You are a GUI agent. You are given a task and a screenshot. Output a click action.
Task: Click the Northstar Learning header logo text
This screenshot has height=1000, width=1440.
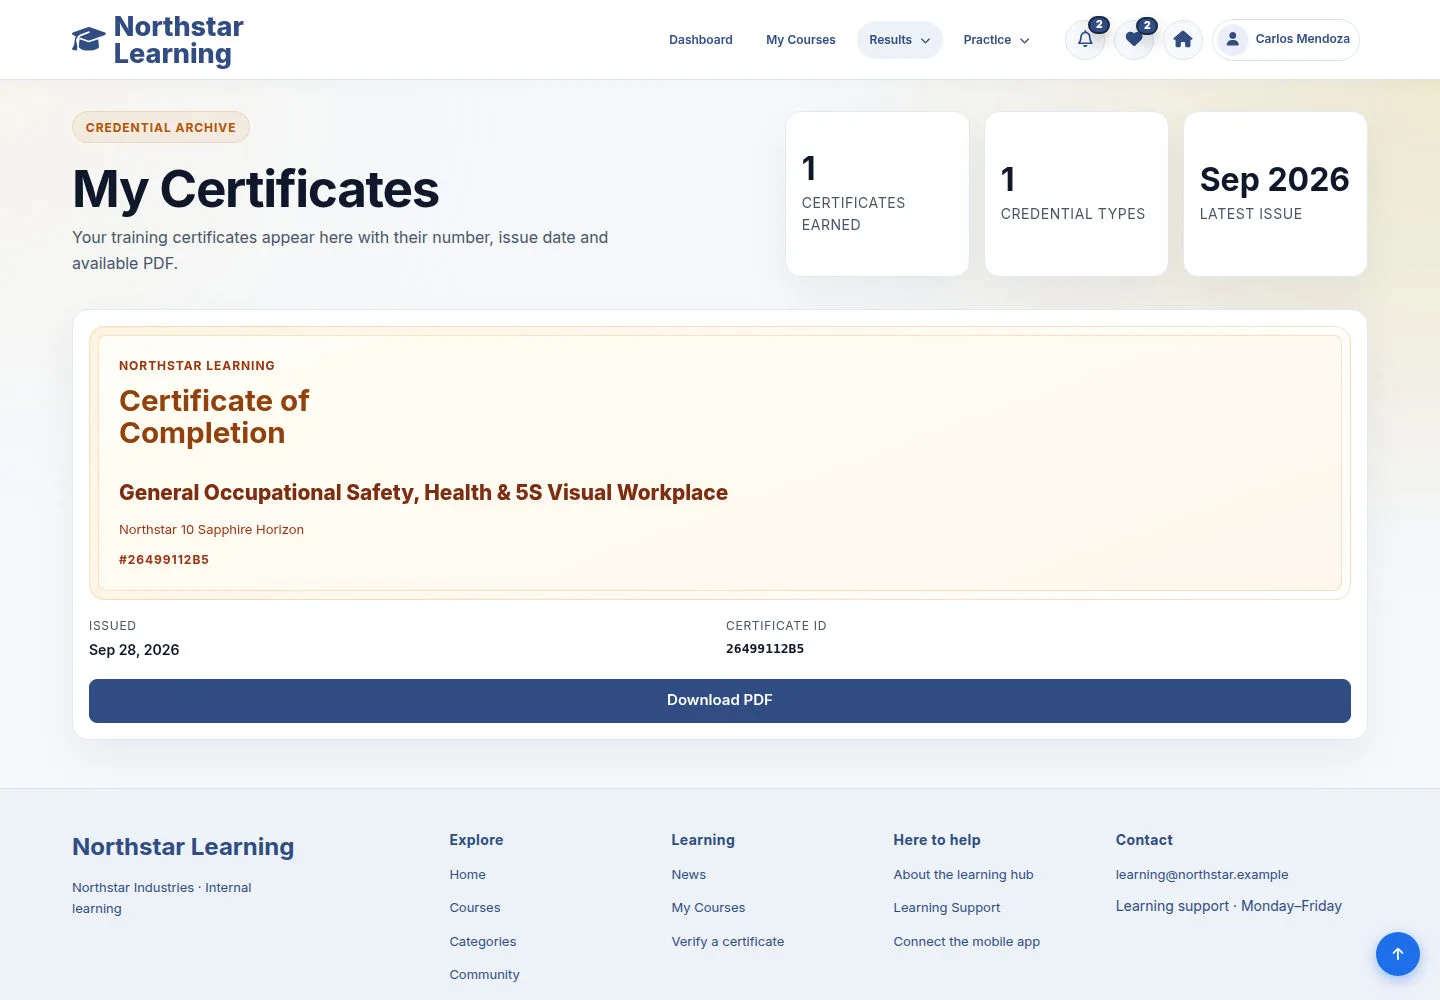coord(178,40)
